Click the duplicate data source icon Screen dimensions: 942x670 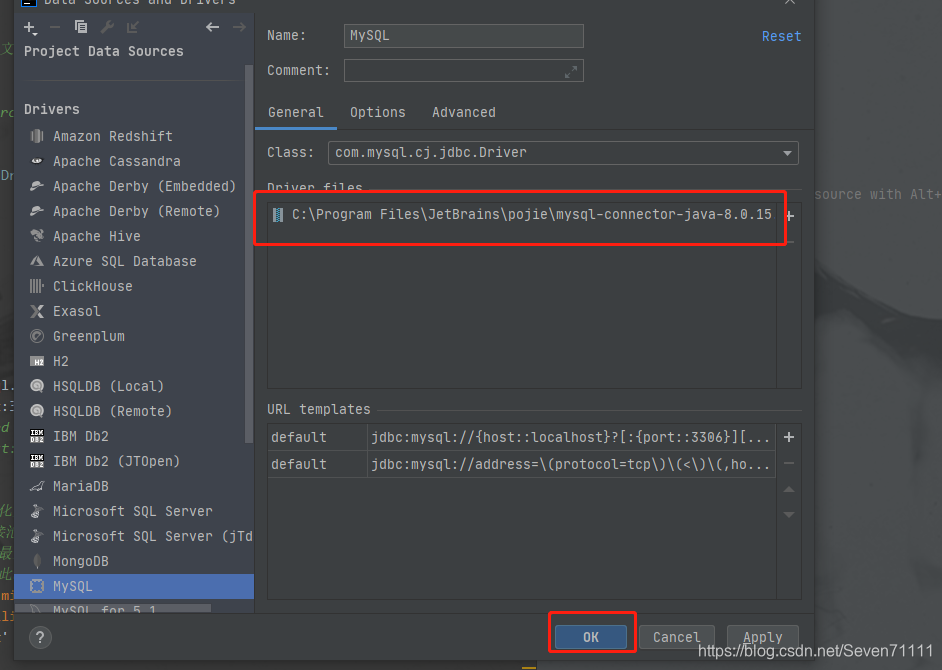pyautogui.click(x=81, y=27)
